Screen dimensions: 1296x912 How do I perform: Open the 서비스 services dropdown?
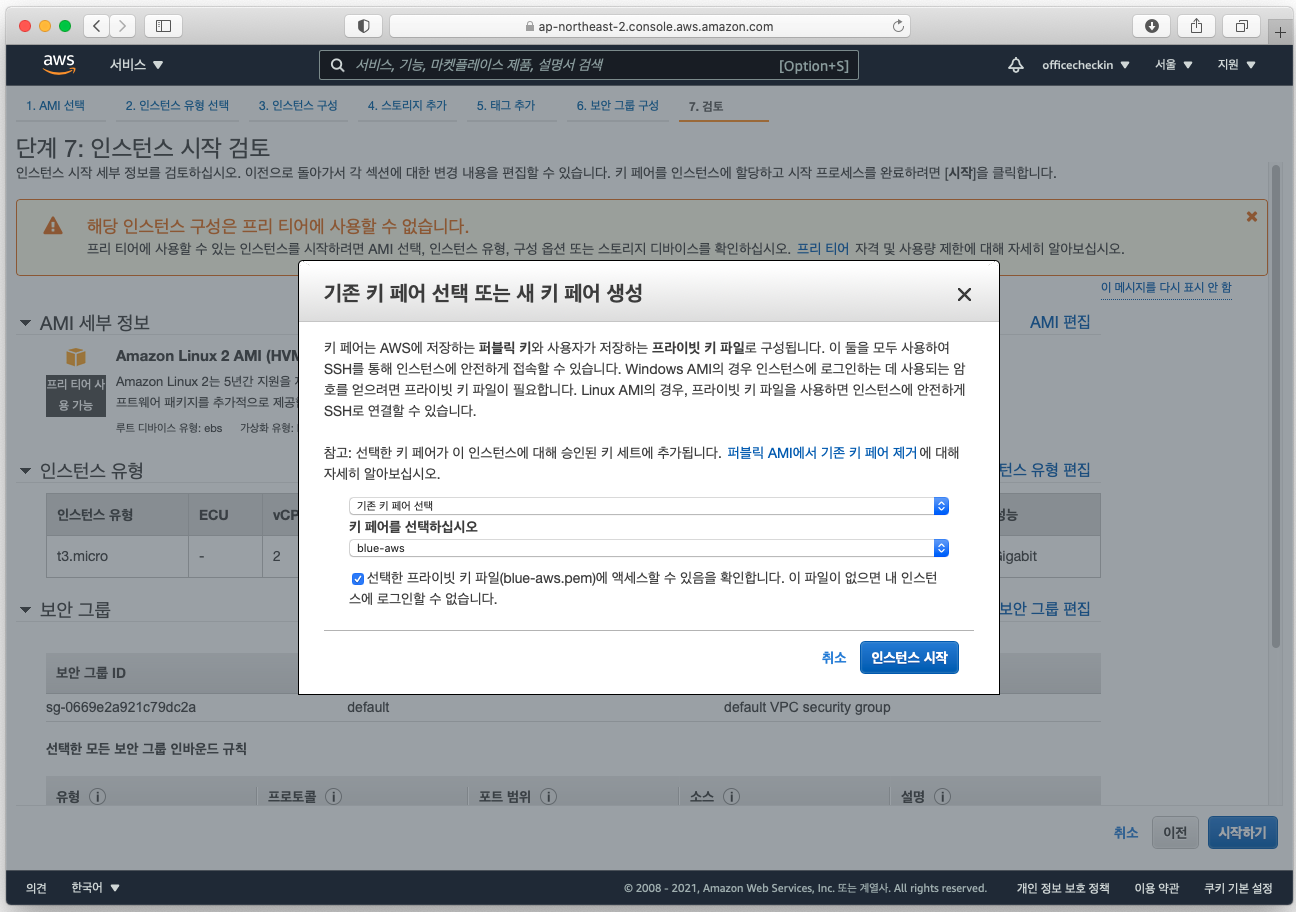tap(137, 65)
